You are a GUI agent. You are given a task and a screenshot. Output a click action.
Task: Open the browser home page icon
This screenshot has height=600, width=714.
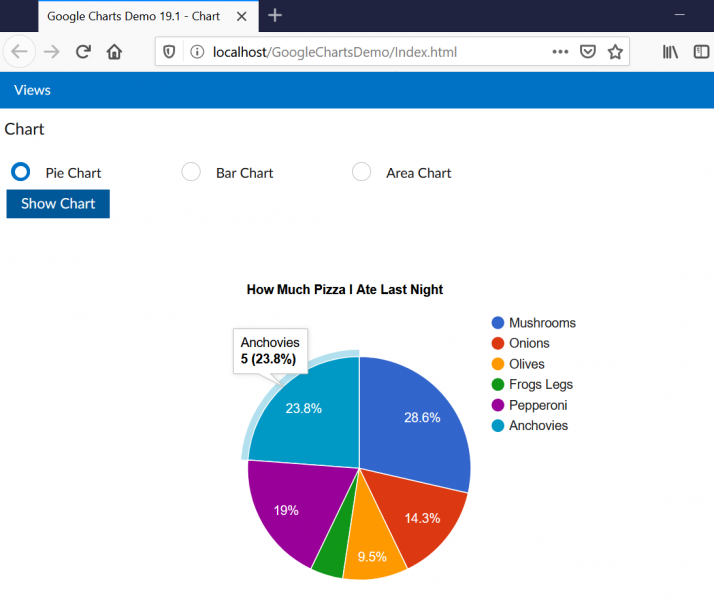click(114, 52)
